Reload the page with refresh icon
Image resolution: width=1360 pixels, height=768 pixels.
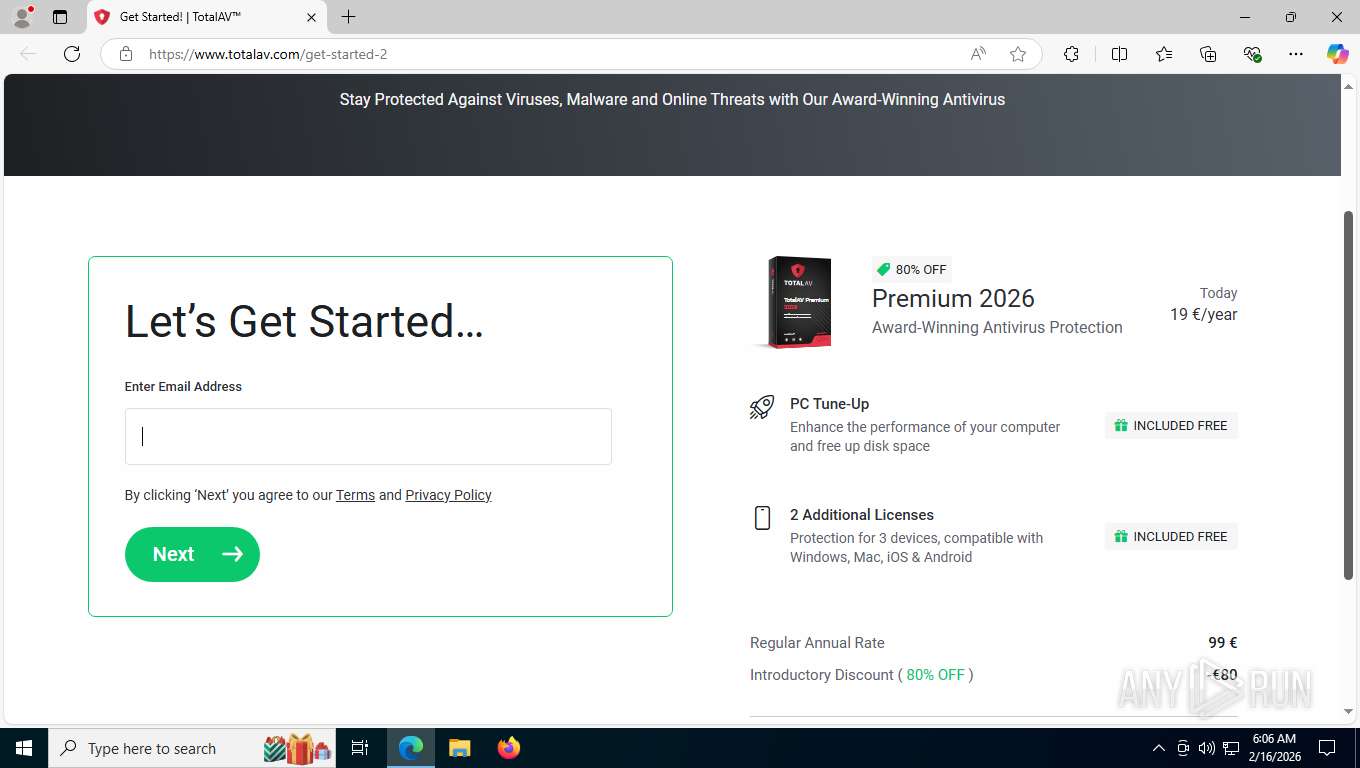click(72, 54)
